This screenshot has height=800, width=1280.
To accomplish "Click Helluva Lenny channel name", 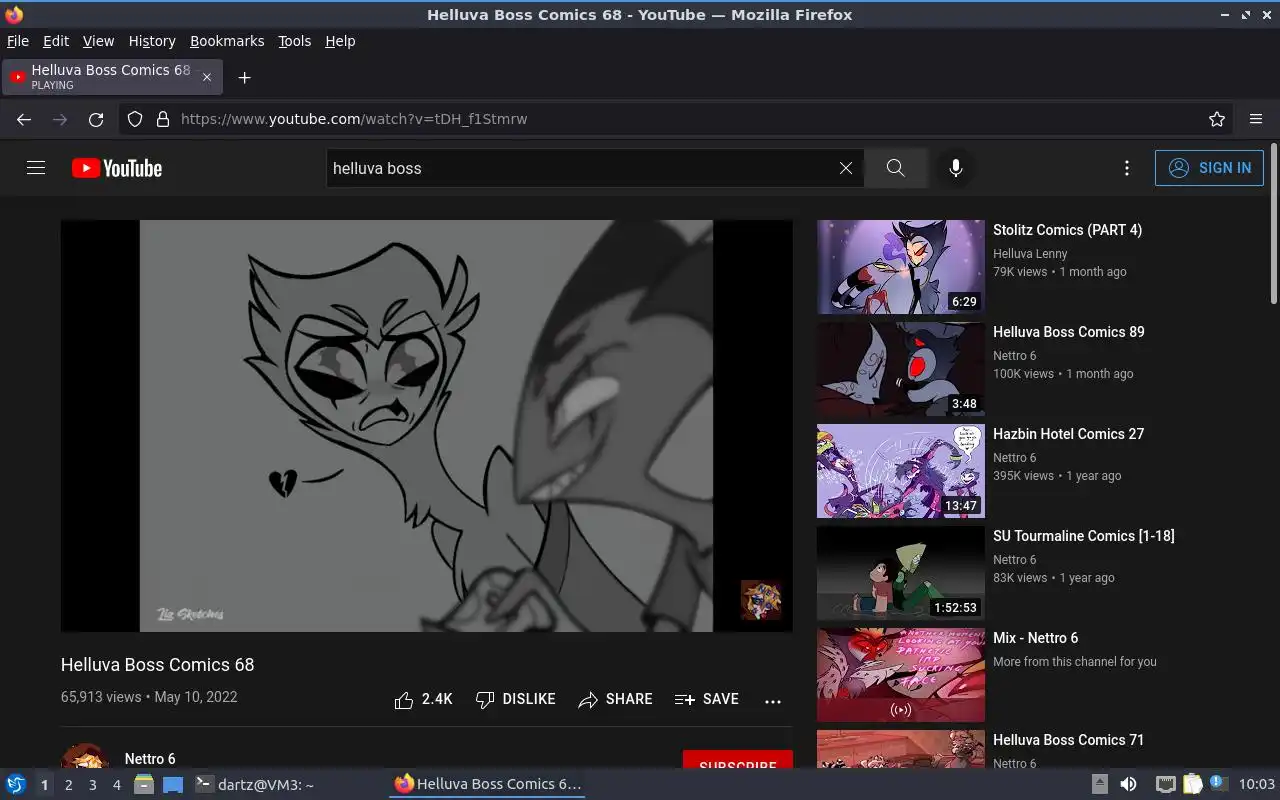I will pyautogui.click(x=1030, y=254).
